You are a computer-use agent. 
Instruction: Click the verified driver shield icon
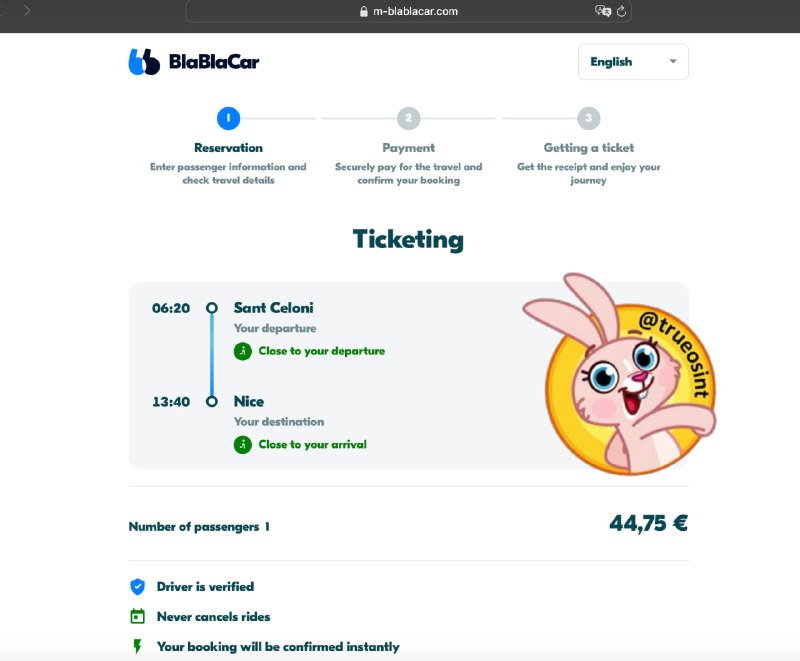[x=137, y=587]
